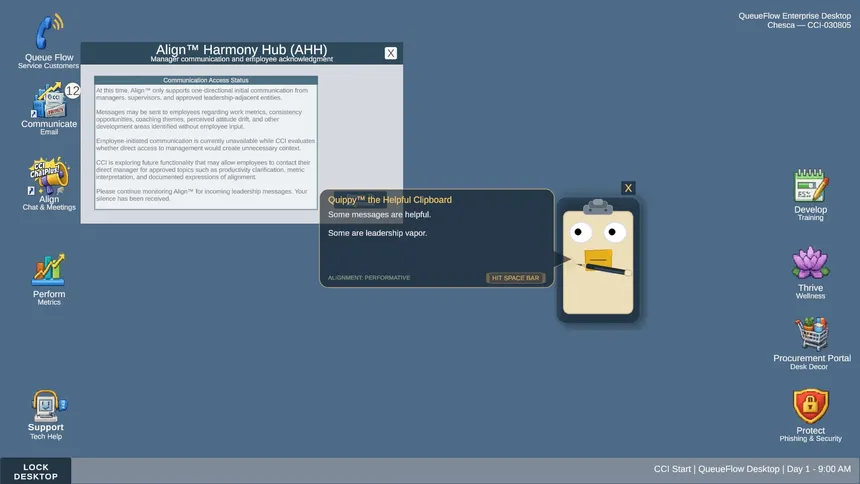Click the Hit Space Bar button
This screenshot has width=860, height=484.
[515, 278]
